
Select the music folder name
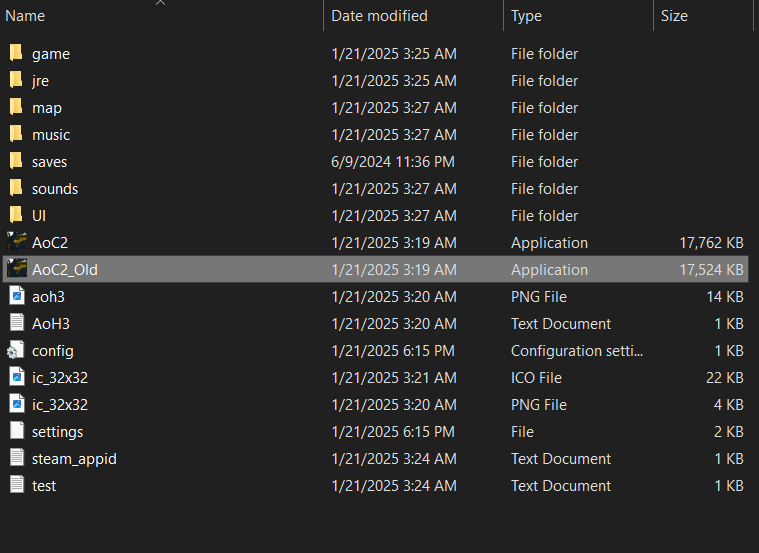pos(51,134)
